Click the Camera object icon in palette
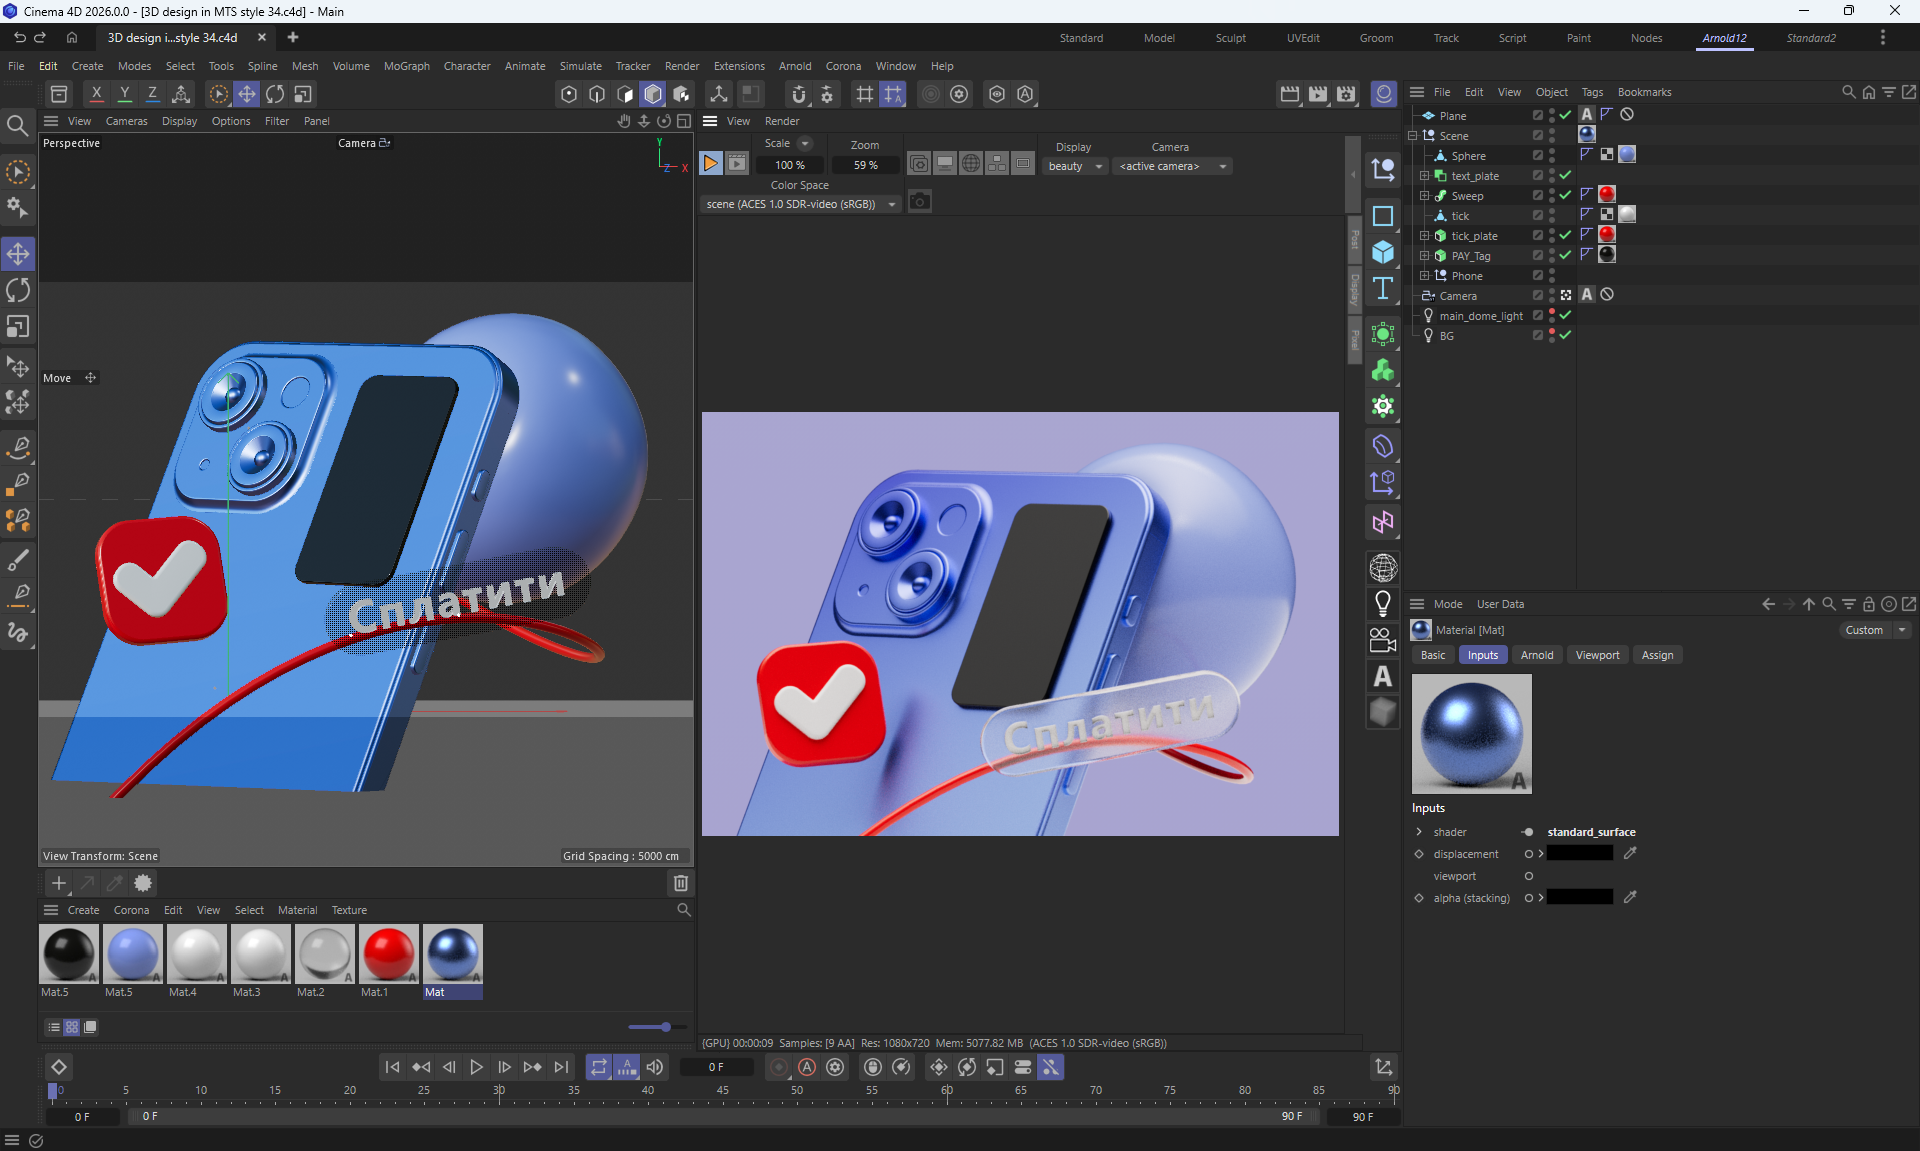Screen dimensions: 1920x1151 click(1383, 640)
